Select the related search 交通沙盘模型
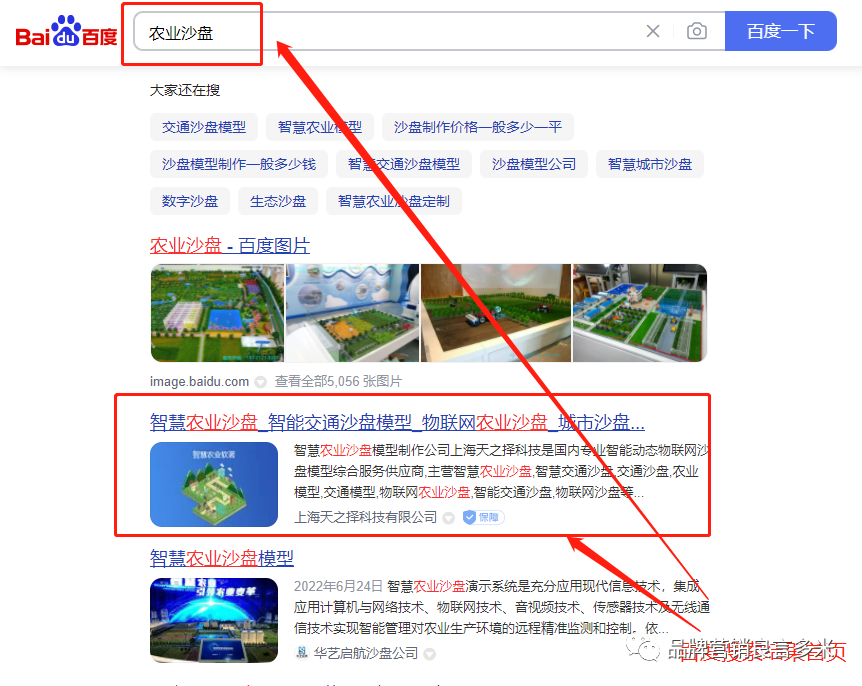 (204, 127)
